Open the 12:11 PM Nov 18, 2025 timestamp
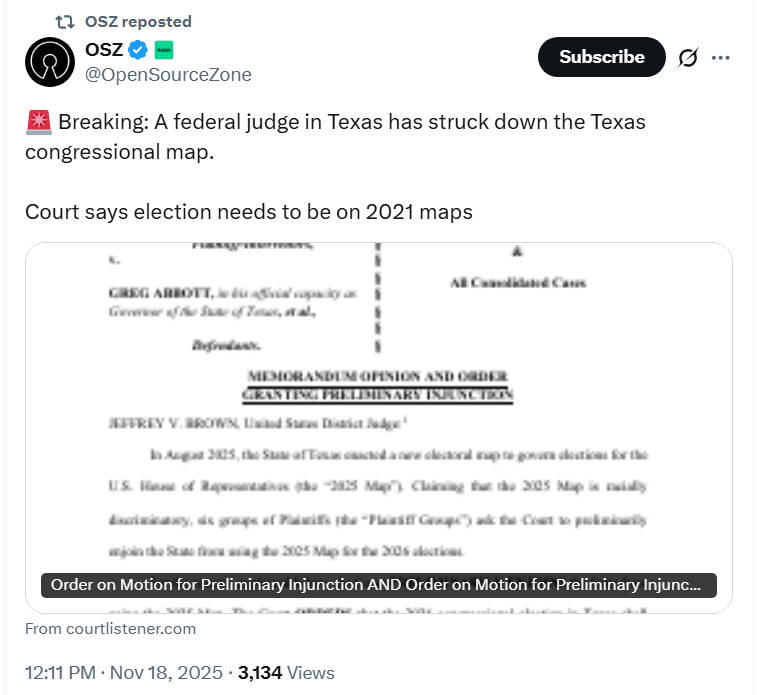 coord(124,673)
